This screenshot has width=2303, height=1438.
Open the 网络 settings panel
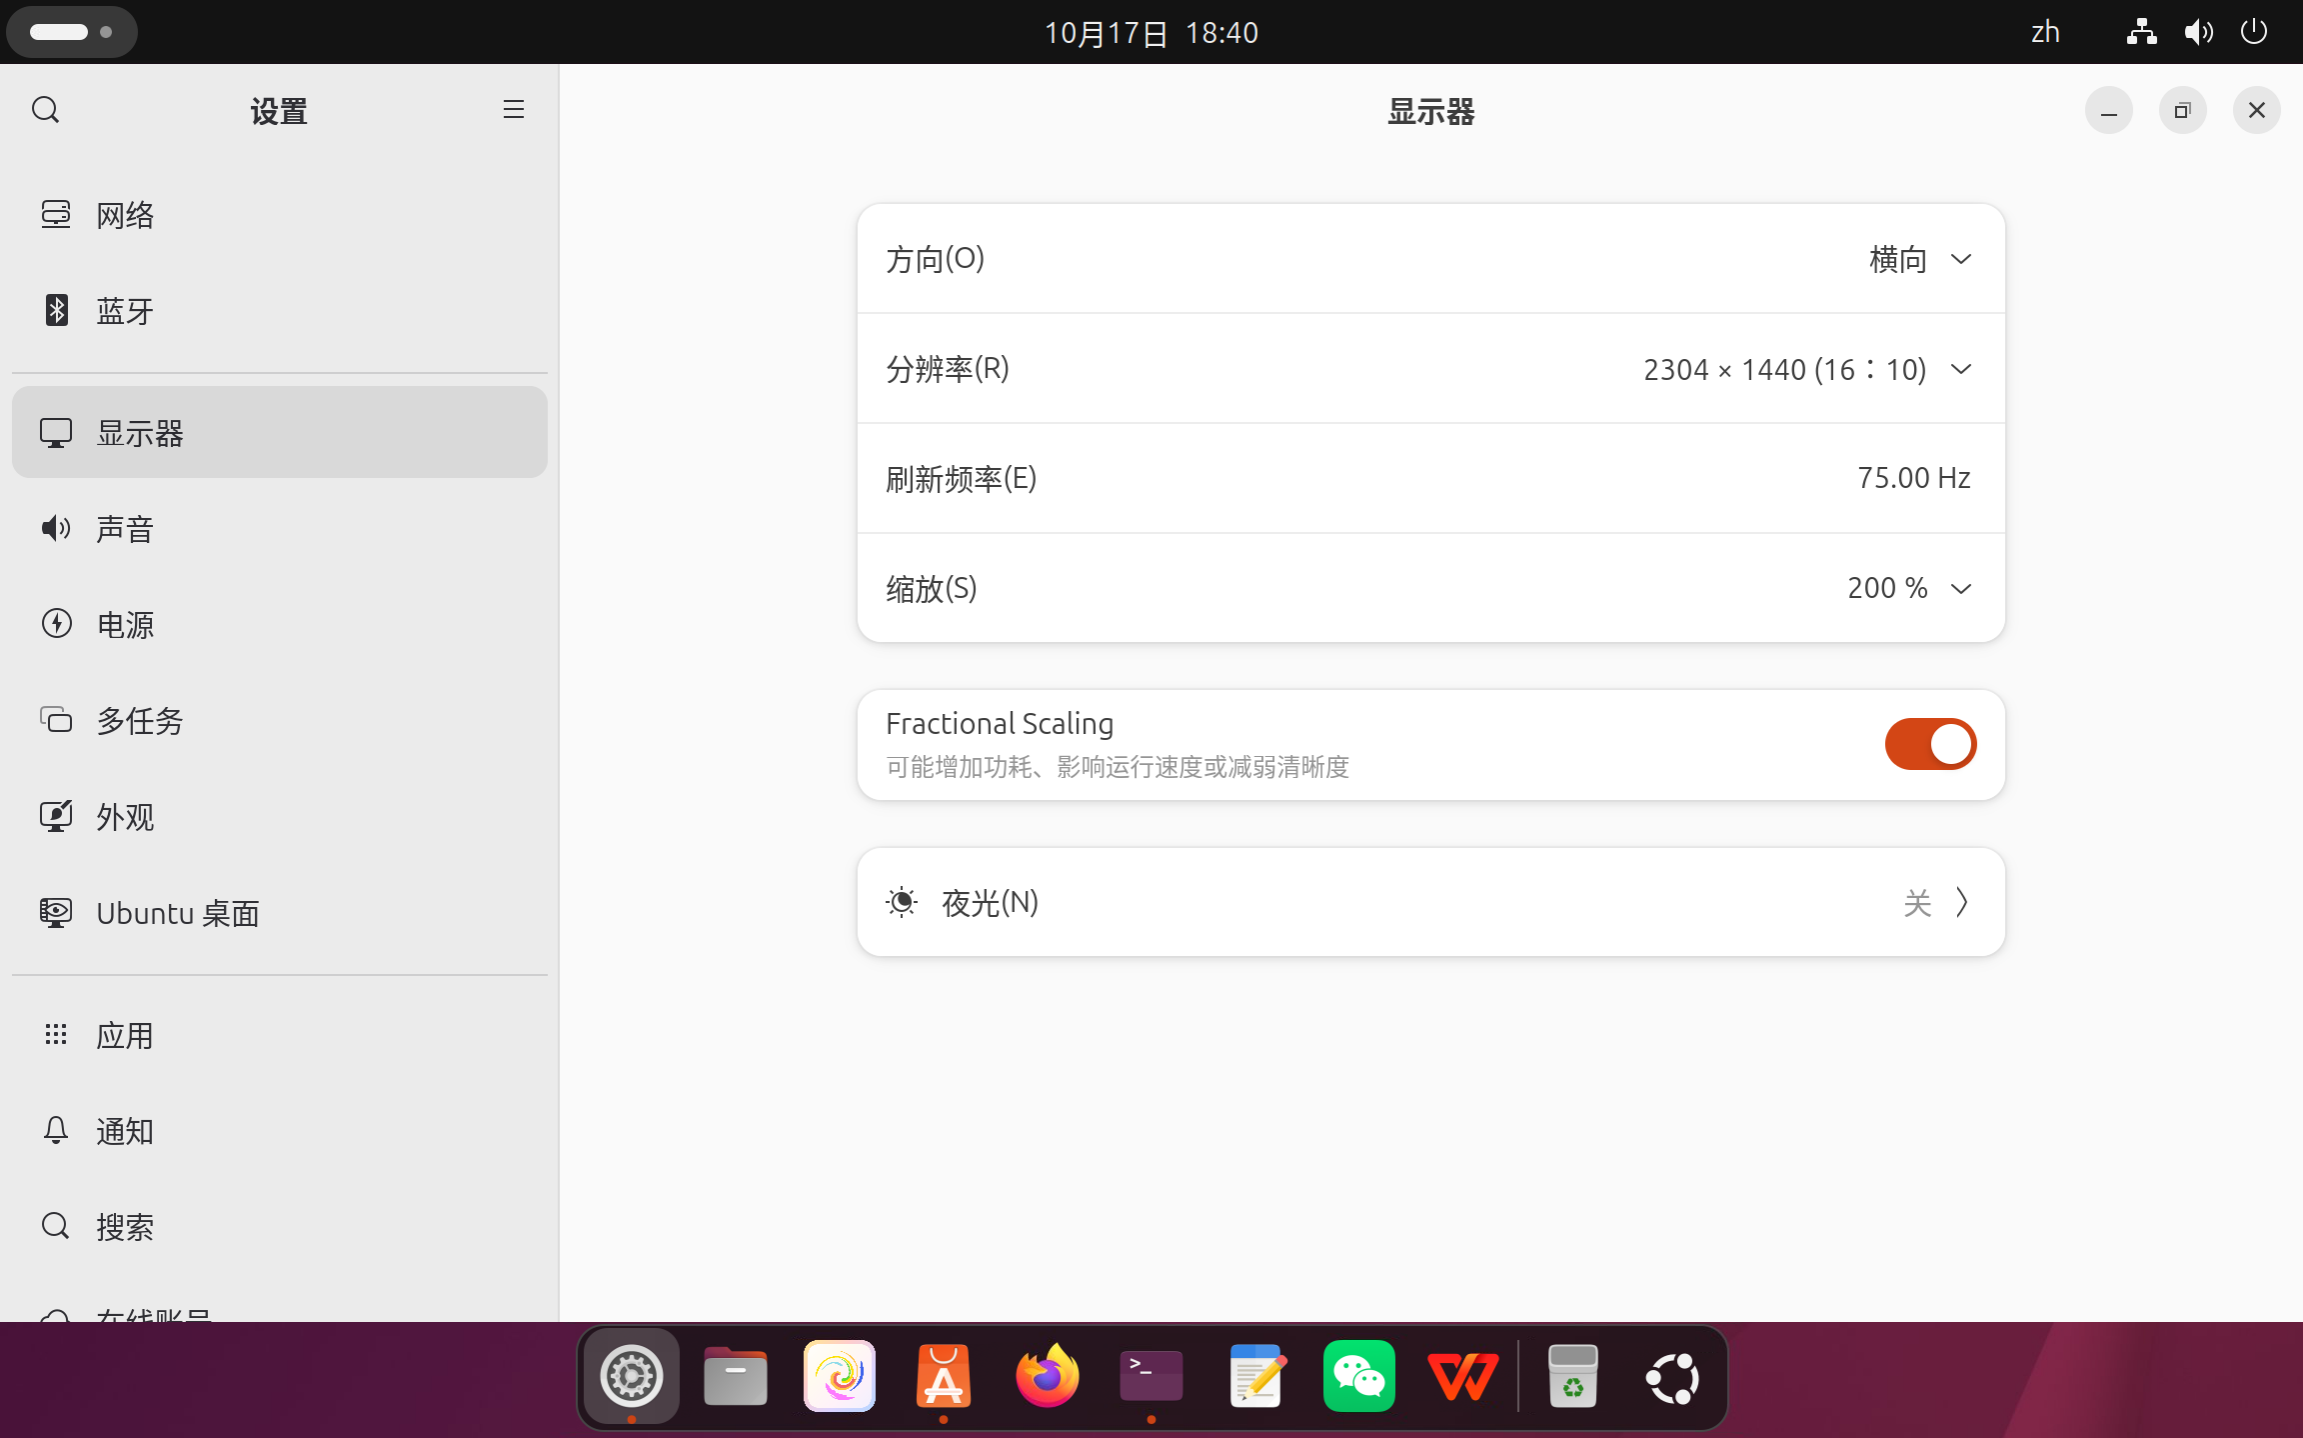(x=280, y=215)
